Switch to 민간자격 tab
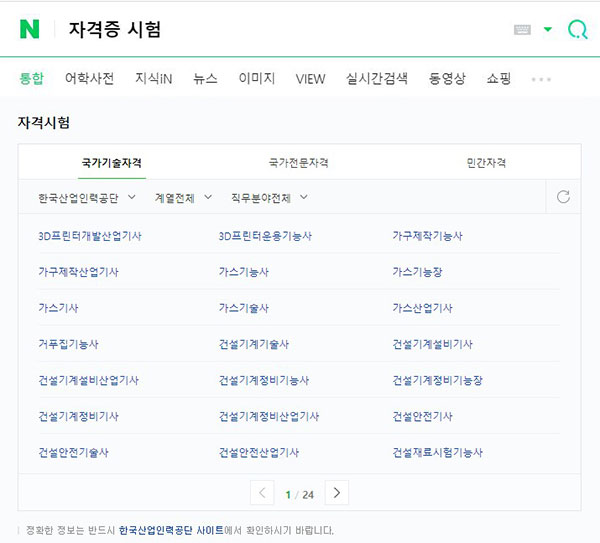The width and height of the screenshot is (600, 543). point(486,162)
